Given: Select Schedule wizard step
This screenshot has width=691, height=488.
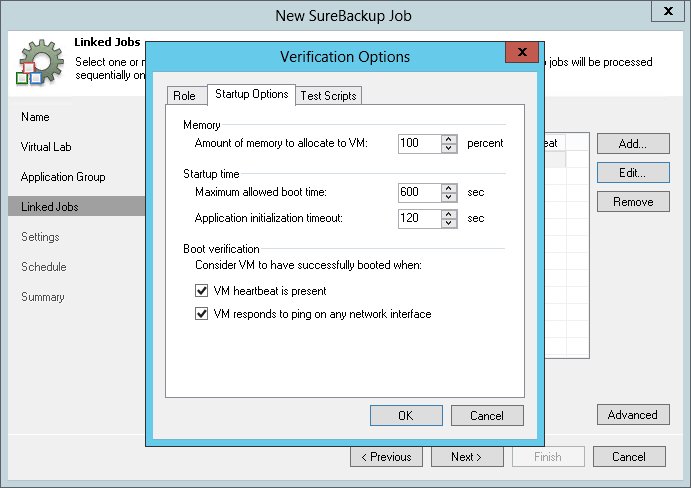Looking at the screenshot, I should pos(44,267).
